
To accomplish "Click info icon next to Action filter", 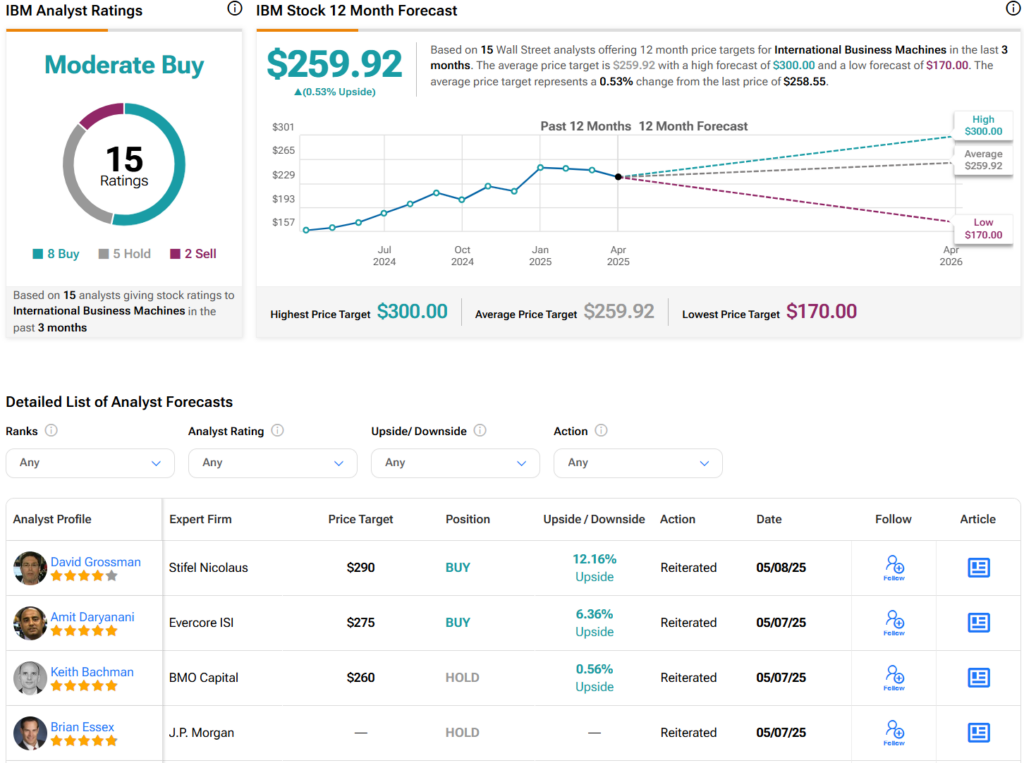I will [601, 430].
